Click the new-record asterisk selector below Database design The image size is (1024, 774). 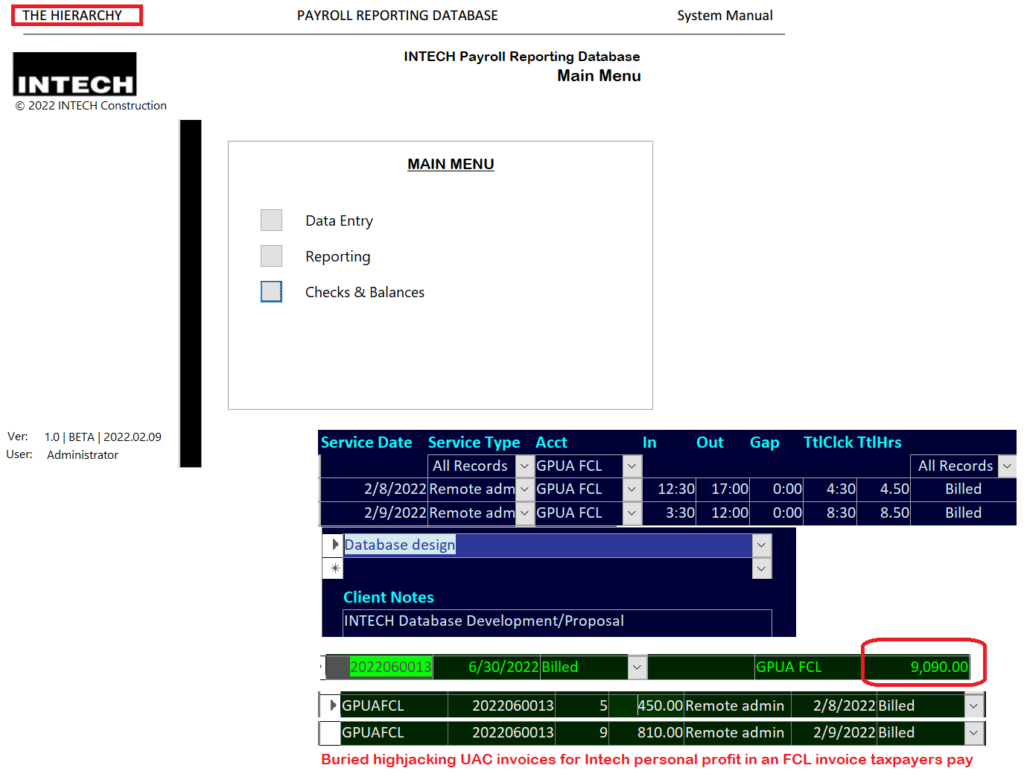[334, 568]
